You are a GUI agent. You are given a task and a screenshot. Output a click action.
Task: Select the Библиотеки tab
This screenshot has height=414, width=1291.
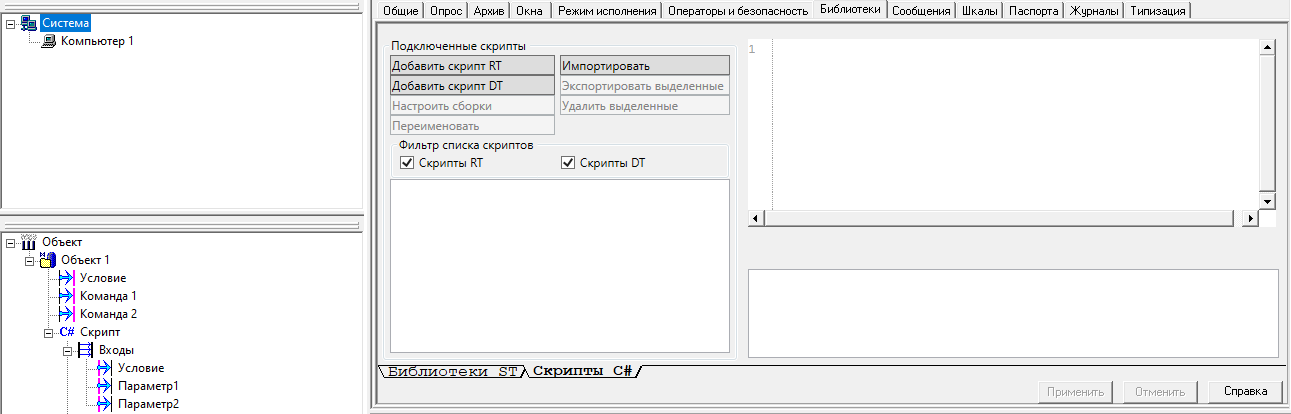849,10
